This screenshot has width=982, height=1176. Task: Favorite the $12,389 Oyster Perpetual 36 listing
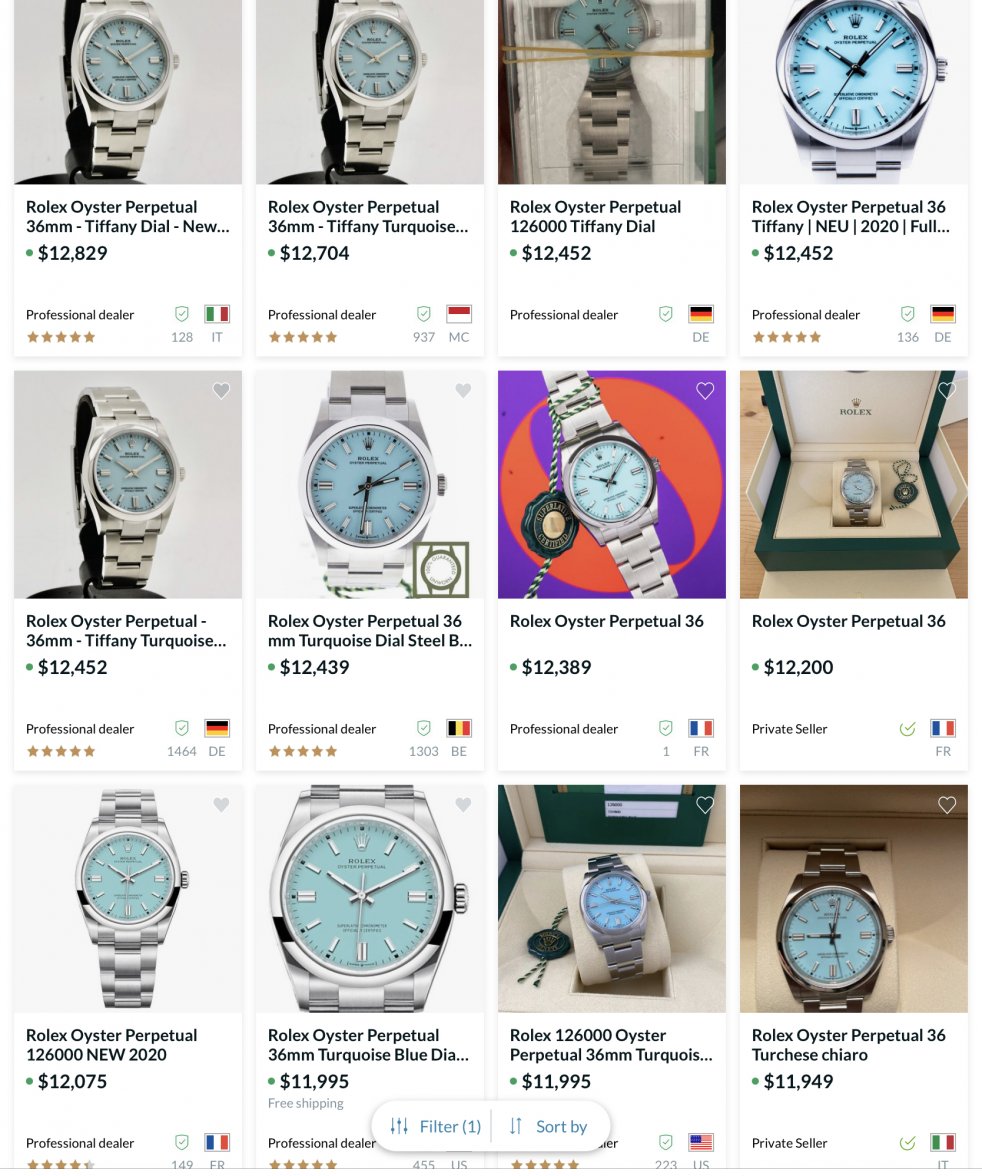[704, 391]
